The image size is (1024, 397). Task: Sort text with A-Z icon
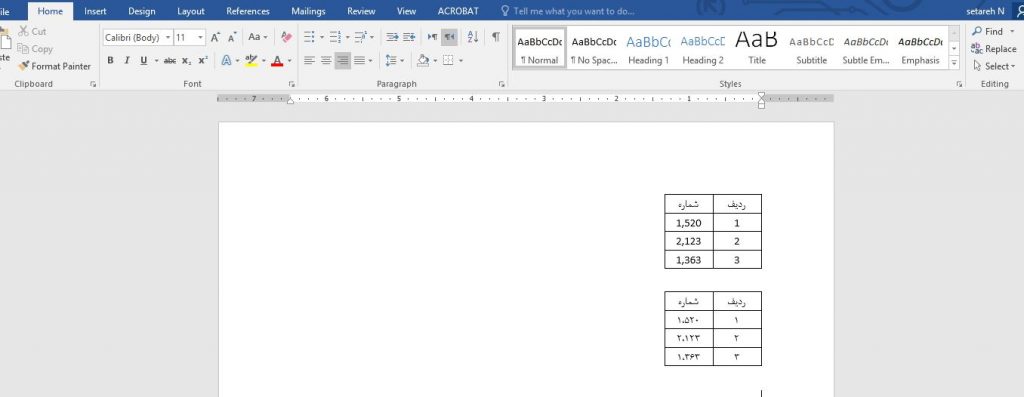point(473,37)
